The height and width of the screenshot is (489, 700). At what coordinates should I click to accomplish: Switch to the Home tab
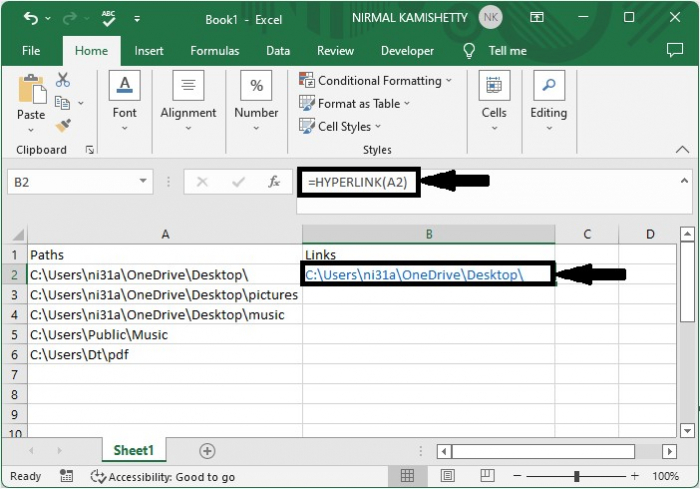point(92,50)
